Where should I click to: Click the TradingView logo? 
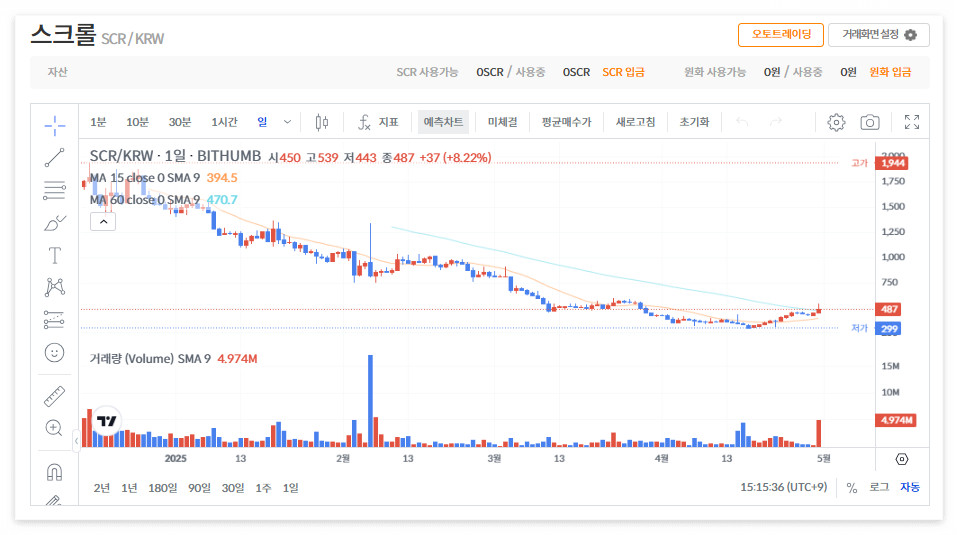[x=107, y=421]
